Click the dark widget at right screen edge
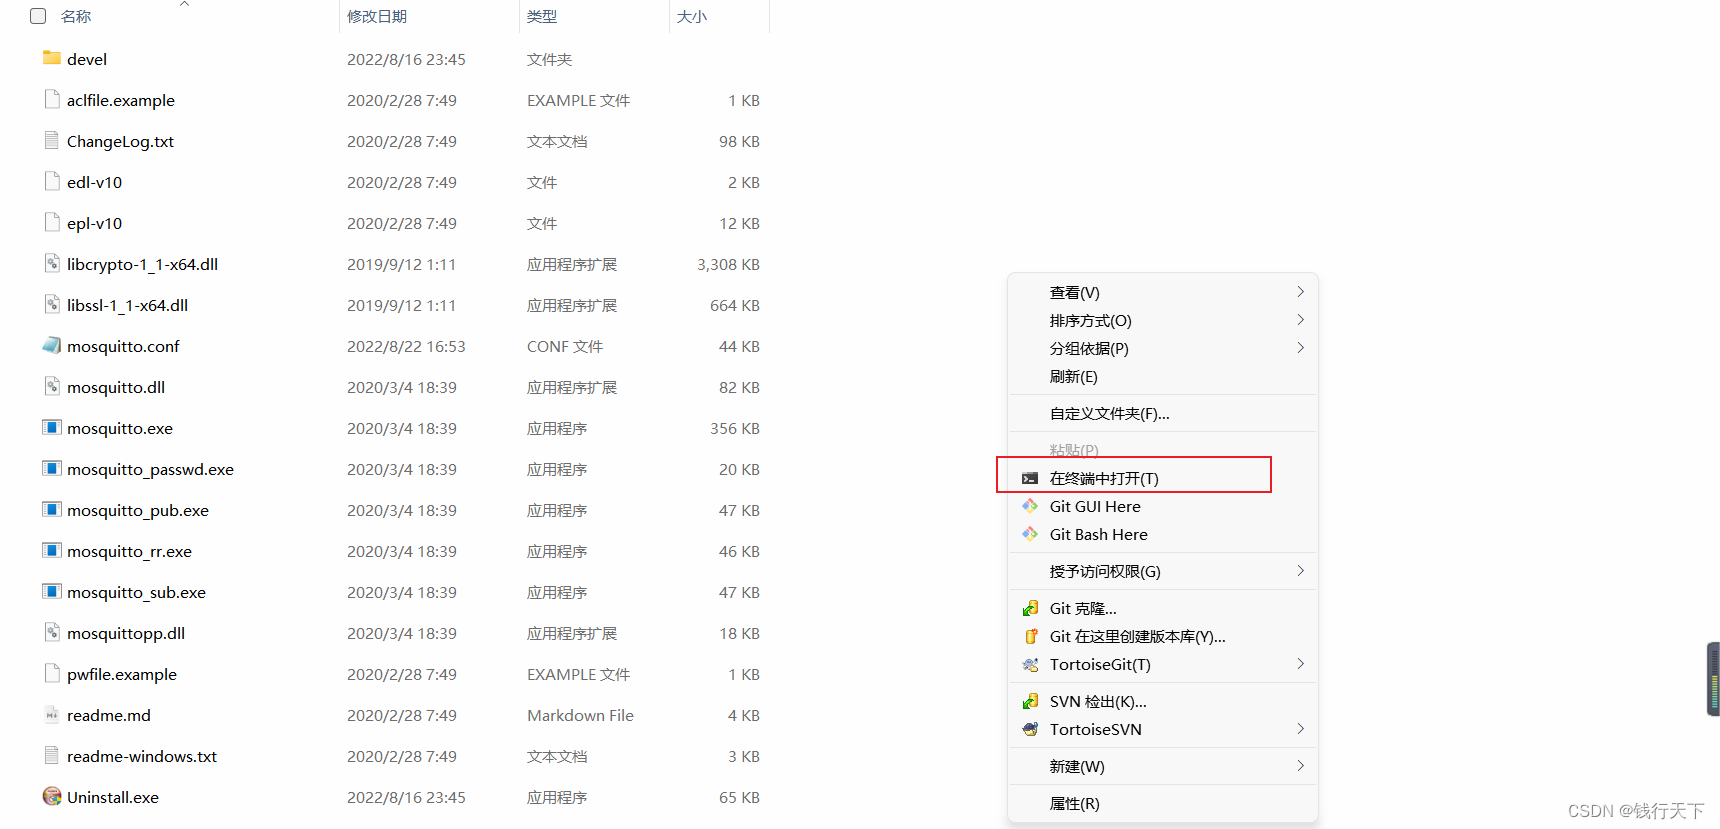The width and height of the screenshot is (1720, 829). (1713, 679)
